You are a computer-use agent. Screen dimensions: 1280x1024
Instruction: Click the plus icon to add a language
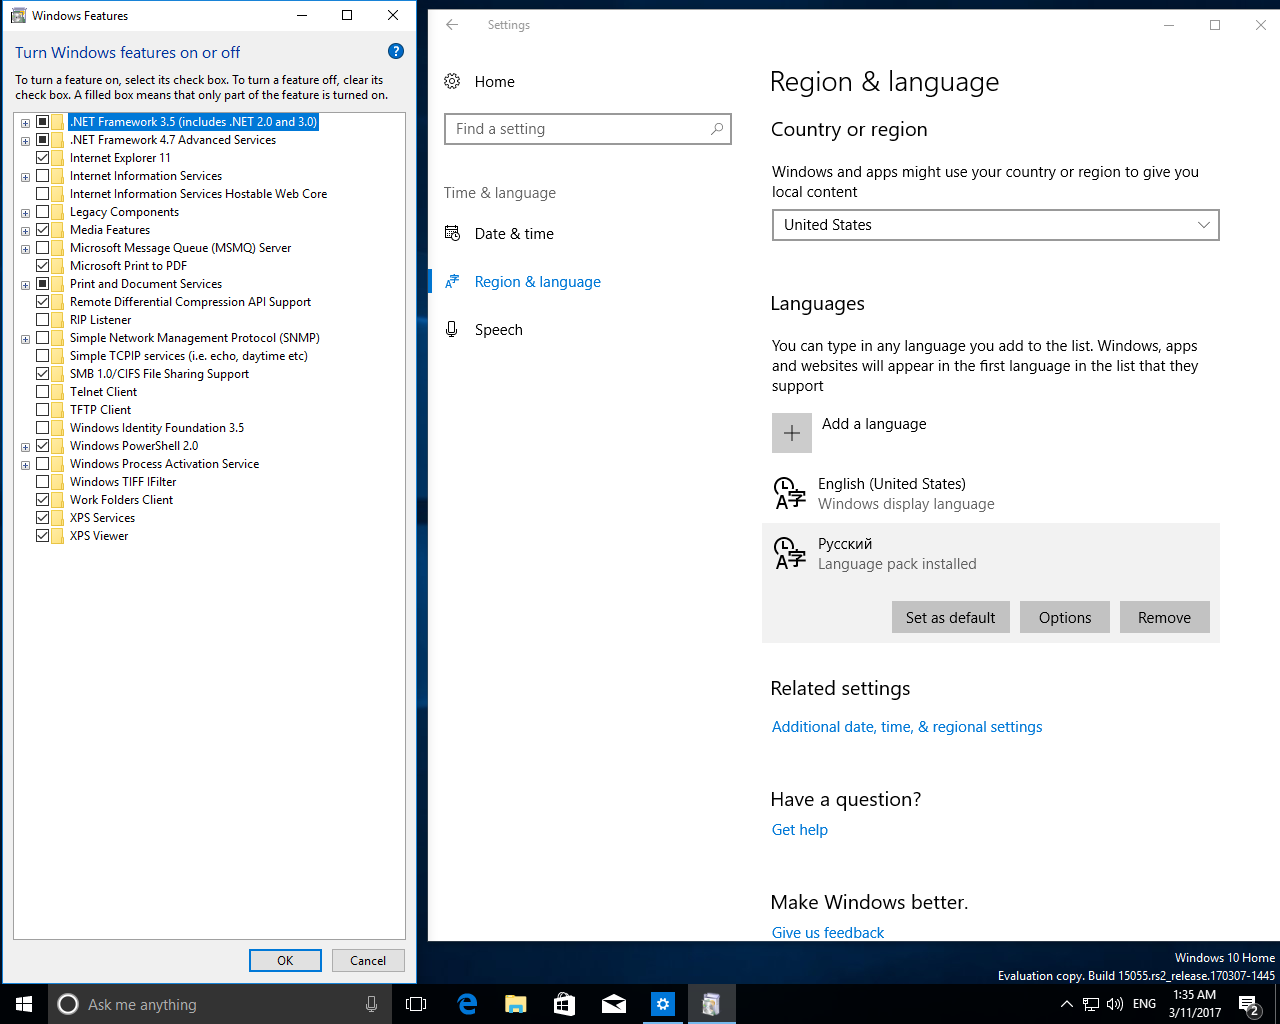792,433
